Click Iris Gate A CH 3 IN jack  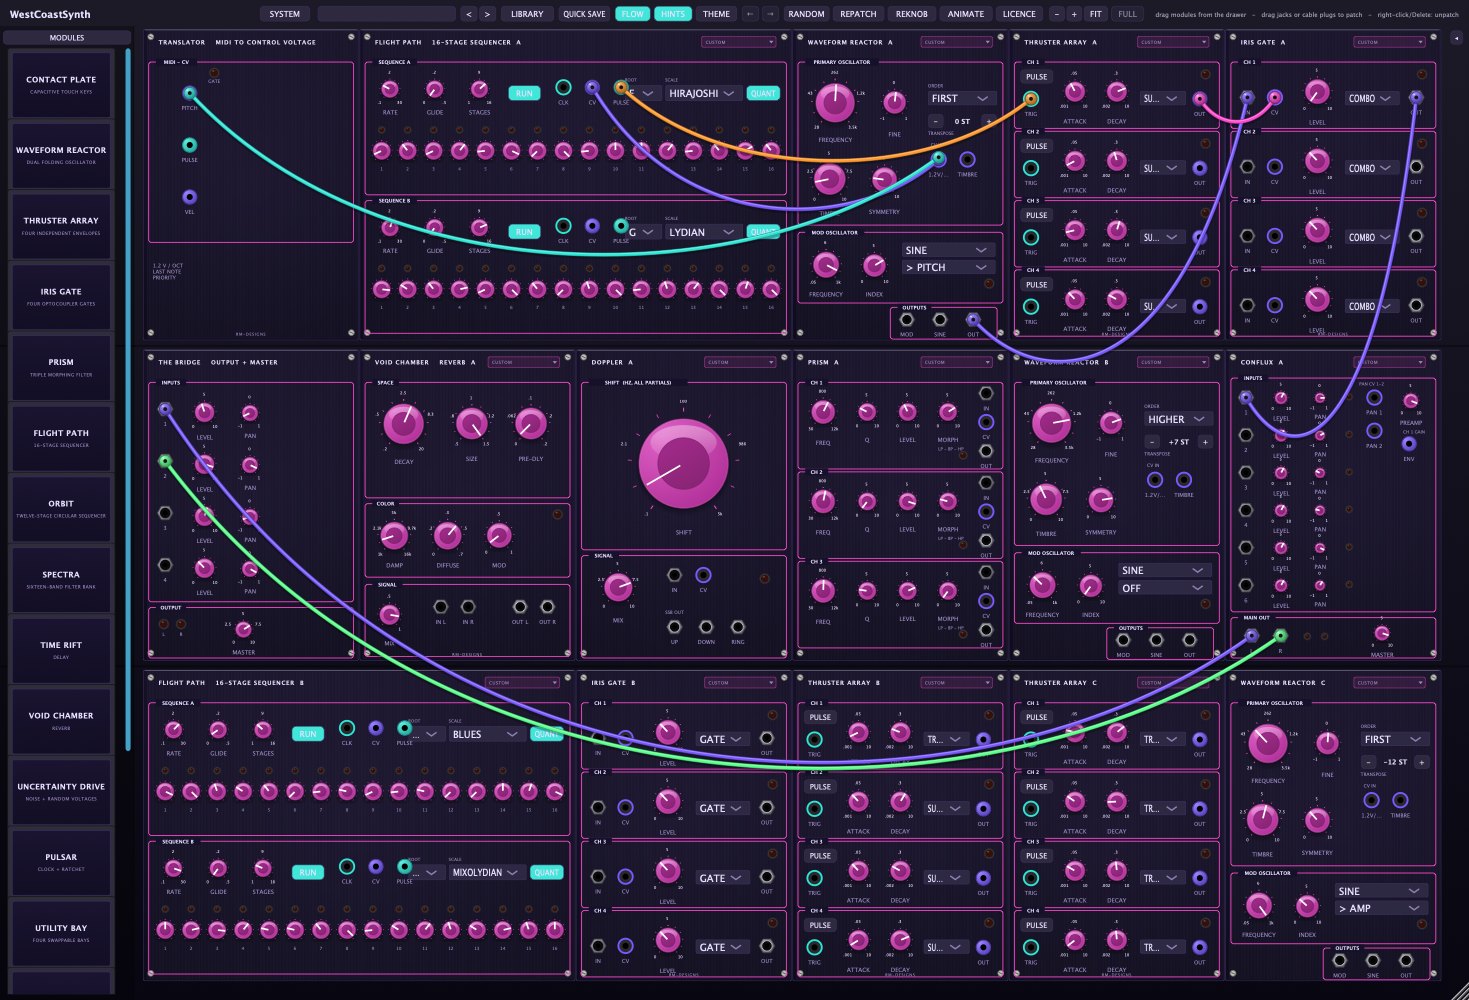point(1247,237)
